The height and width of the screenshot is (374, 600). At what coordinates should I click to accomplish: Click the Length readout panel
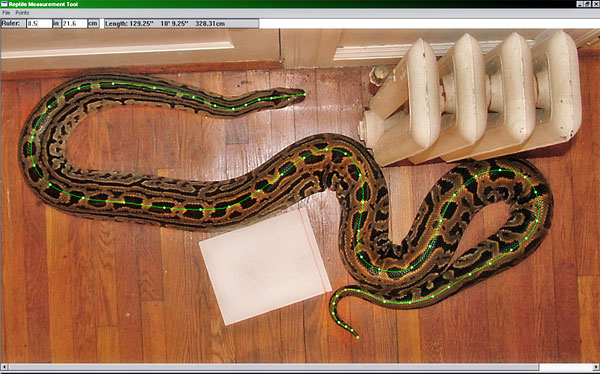[181, 23]
